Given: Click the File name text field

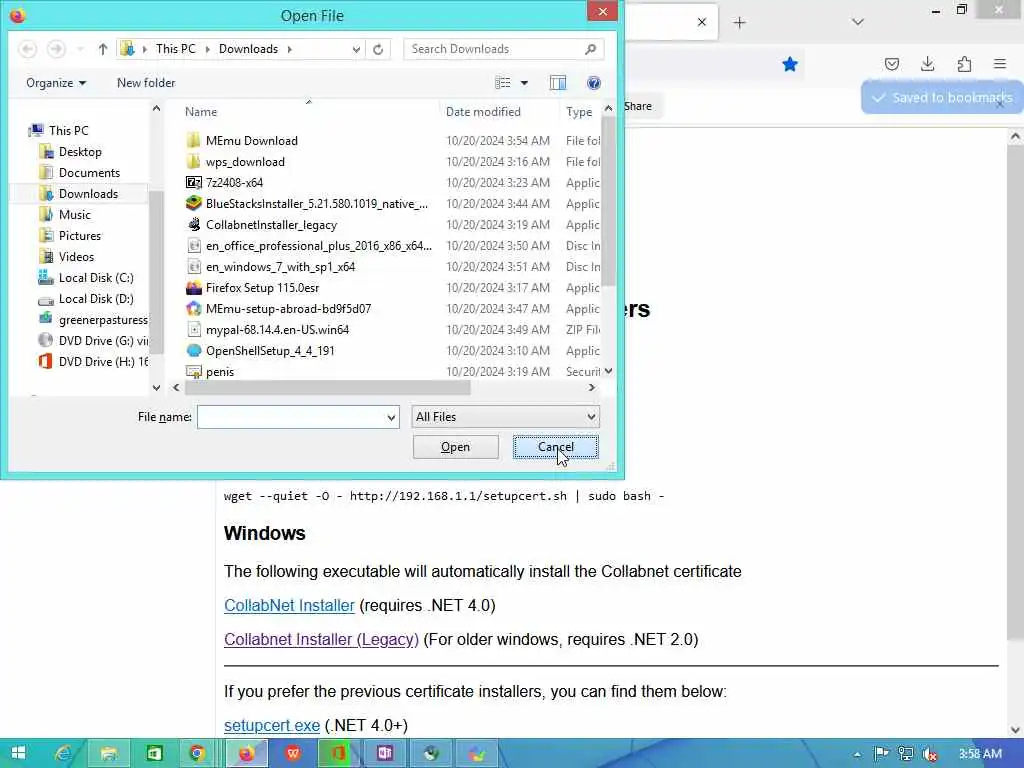Looking at the screenshot, I should (291, 417).
